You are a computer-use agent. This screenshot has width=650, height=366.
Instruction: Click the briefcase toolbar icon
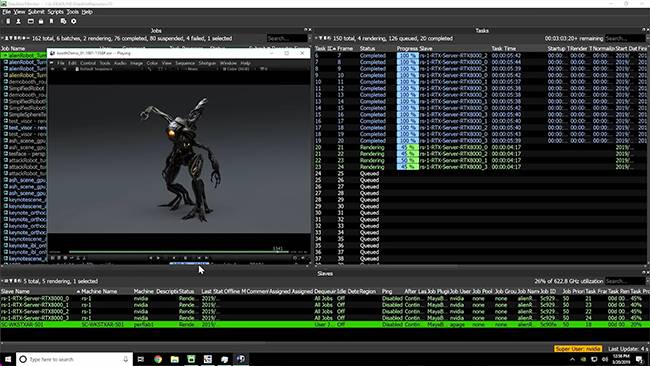point(41,21)
